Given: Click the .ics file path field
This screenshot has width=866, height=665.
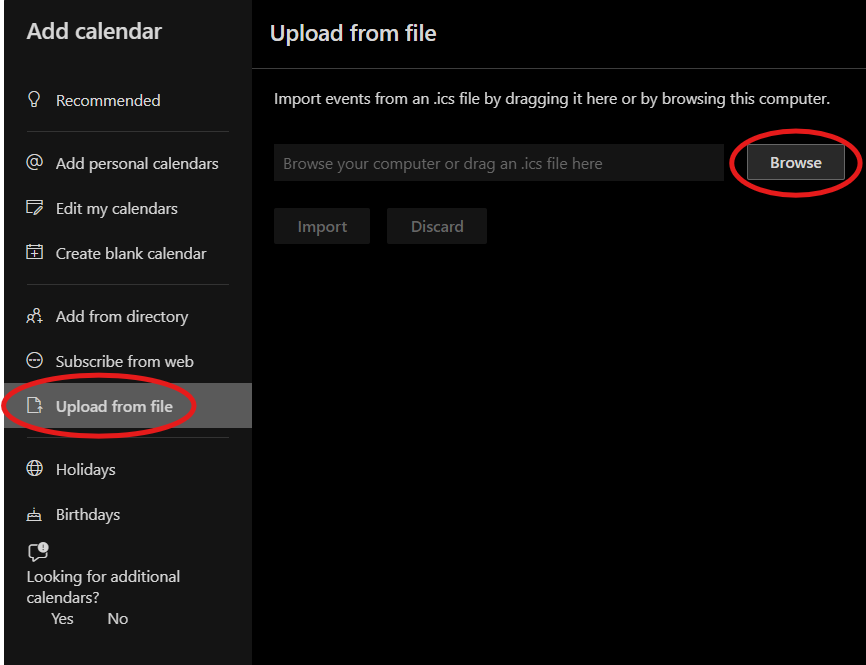Looking at the screenshot, I should click(x=498, y=163).
